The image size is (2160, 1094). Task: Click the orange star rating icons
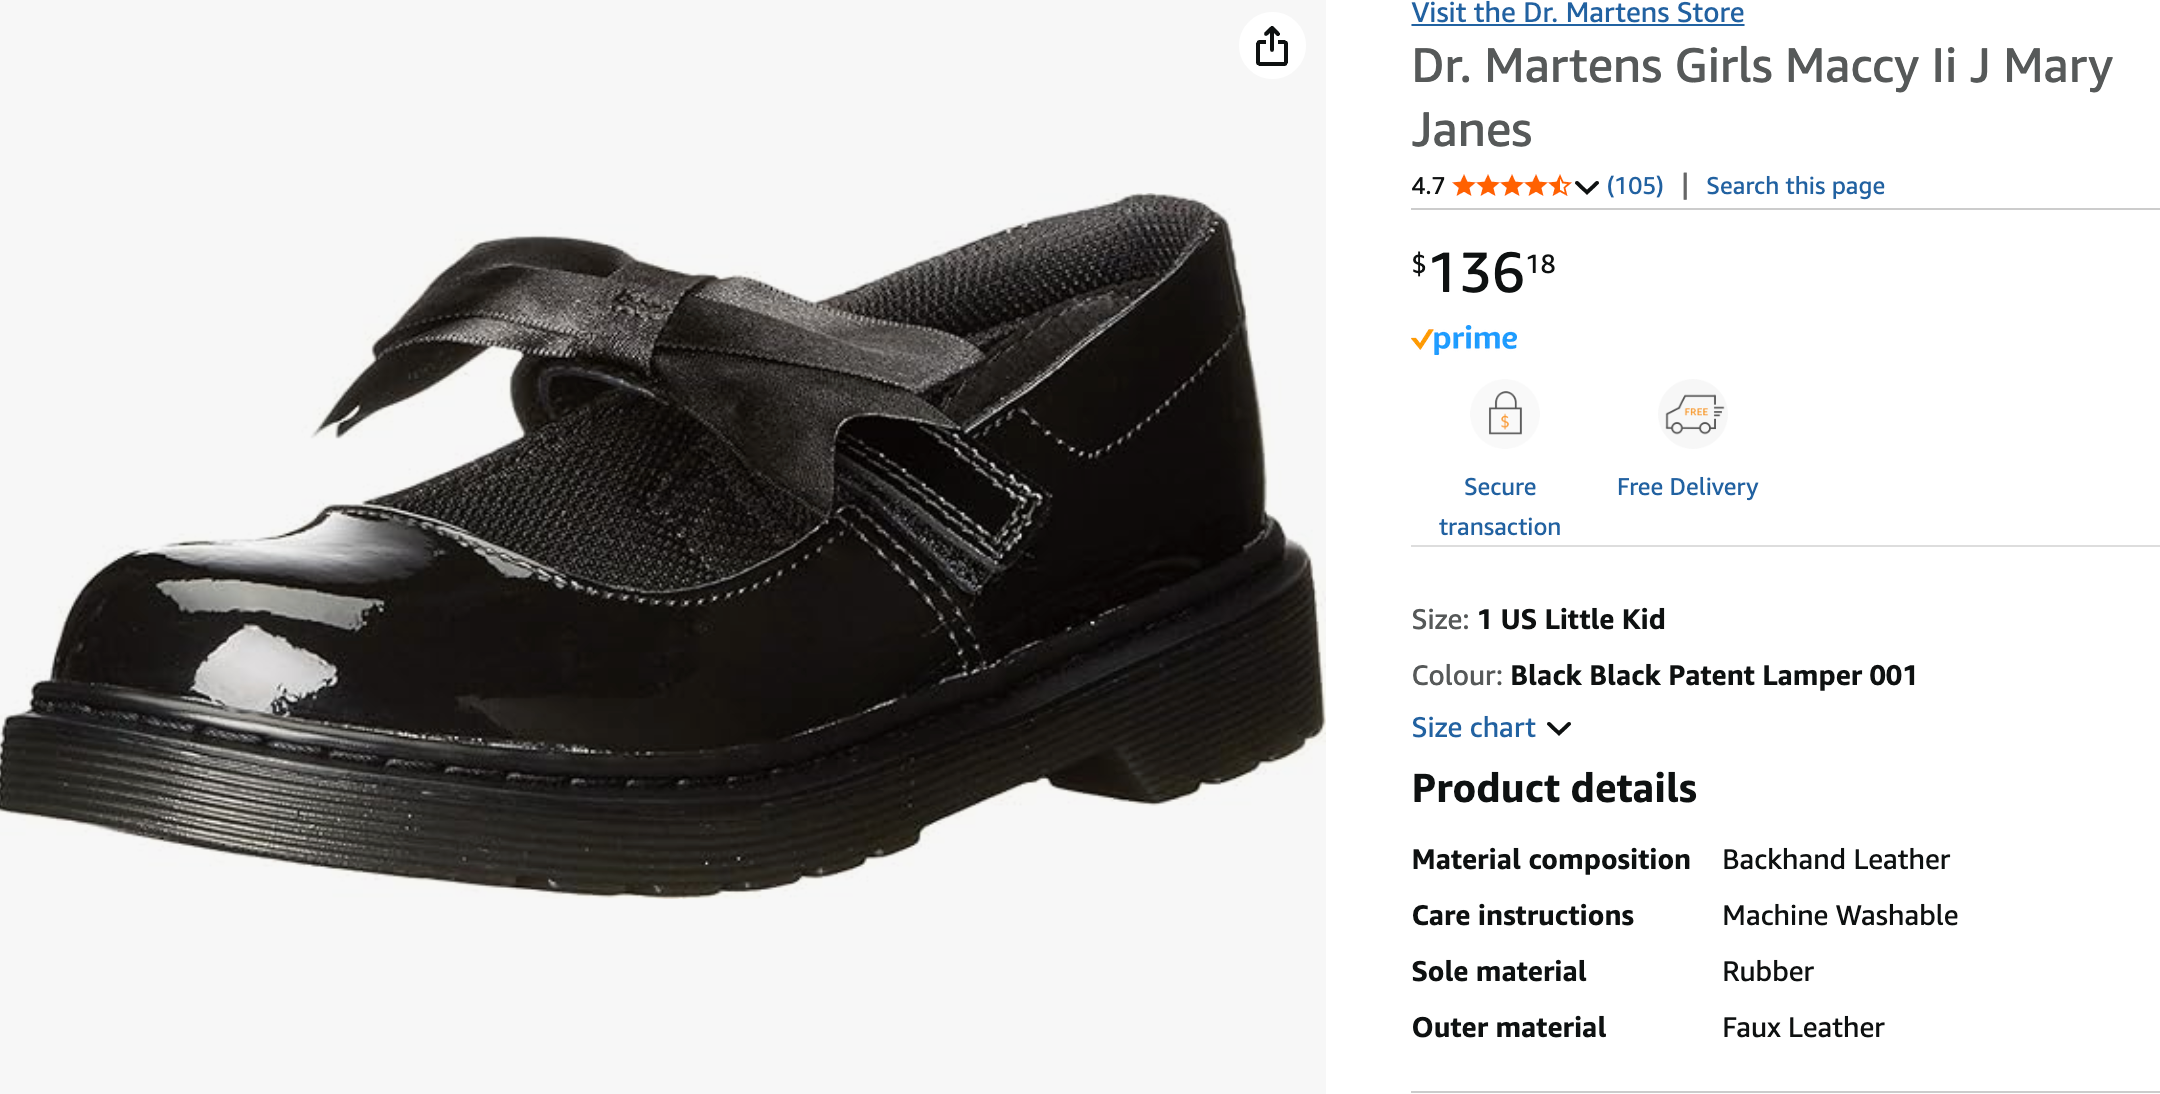coord(1510,186)
